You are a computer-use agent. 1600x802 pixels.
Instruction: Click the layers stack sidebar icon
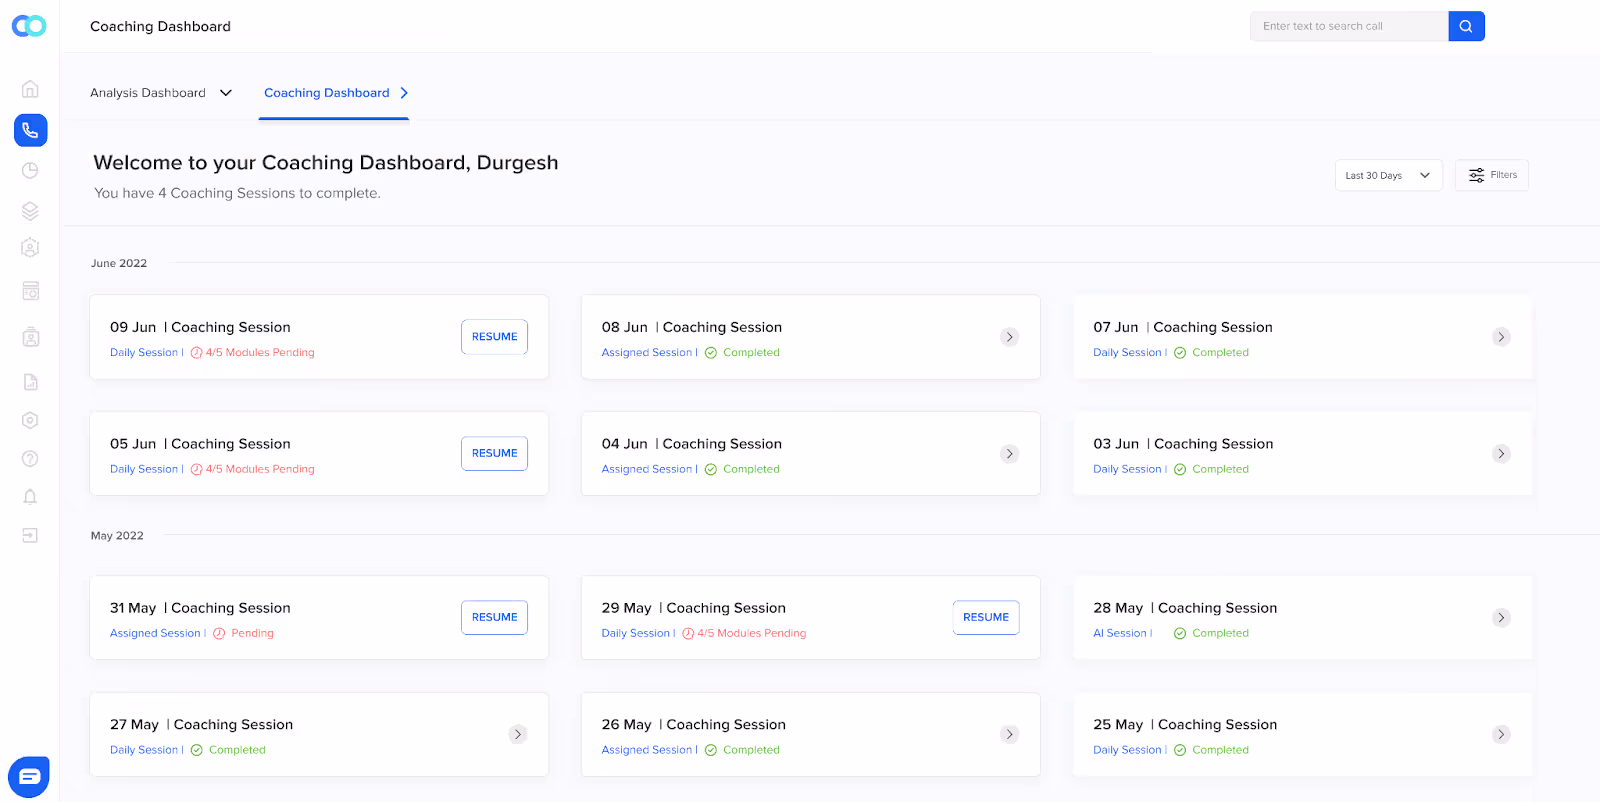point(30,211)
